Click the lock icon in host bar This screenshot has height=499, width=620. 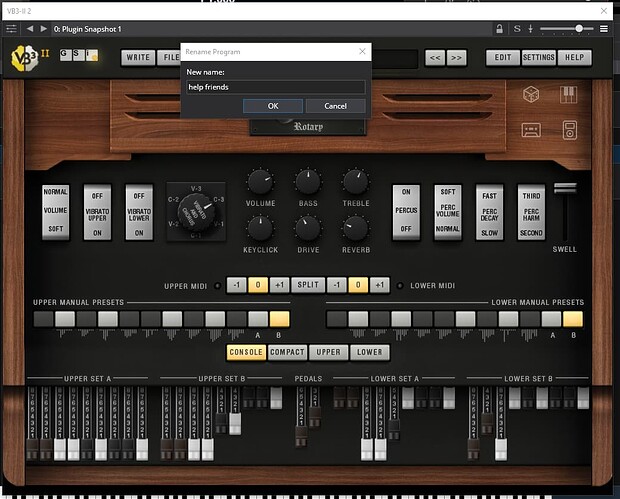click(x=499, y=29)
